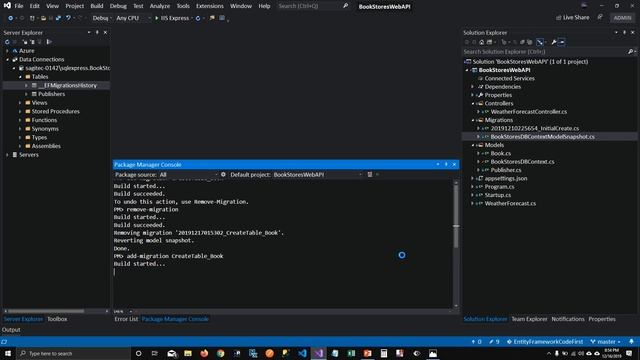This screenshot has height=360, width=640.
Task: Switch to the Notifications tab
Action: click(568, 319)
